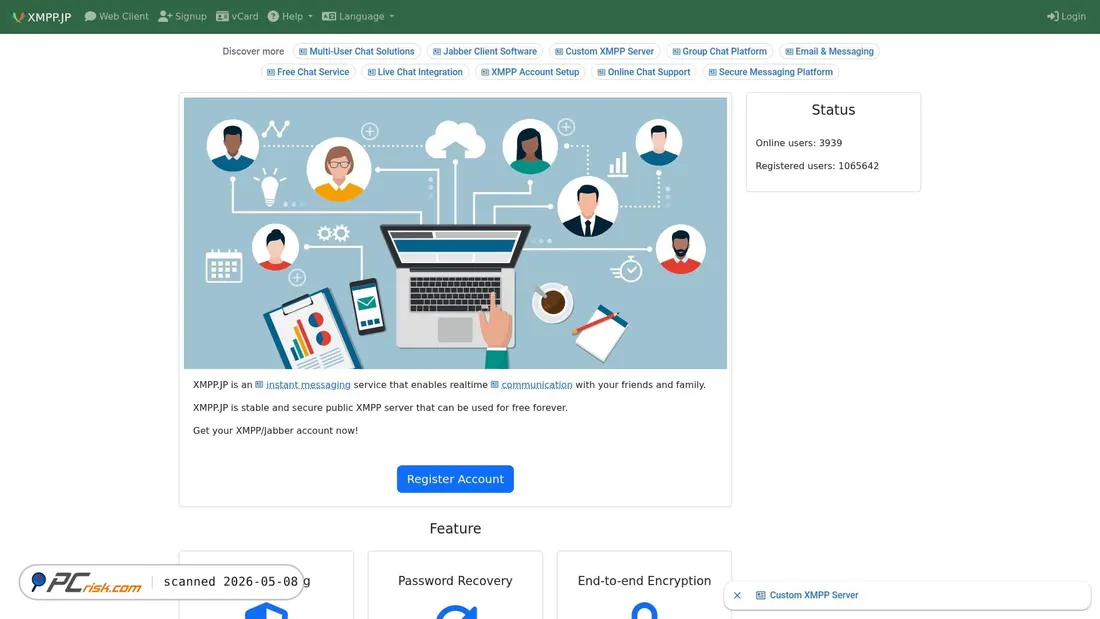Image resolution: width=1100 pixels, height=619 pixels.
Task: Follow the communication hyperlink
Action: tap(537, 385)
